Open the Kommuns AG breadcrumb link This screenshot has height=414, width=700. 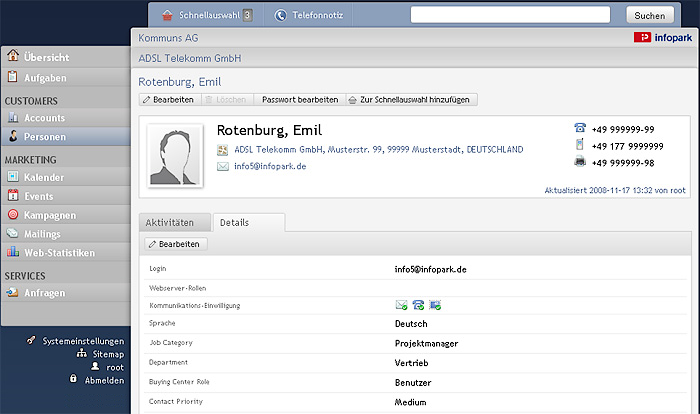(168, 38)
